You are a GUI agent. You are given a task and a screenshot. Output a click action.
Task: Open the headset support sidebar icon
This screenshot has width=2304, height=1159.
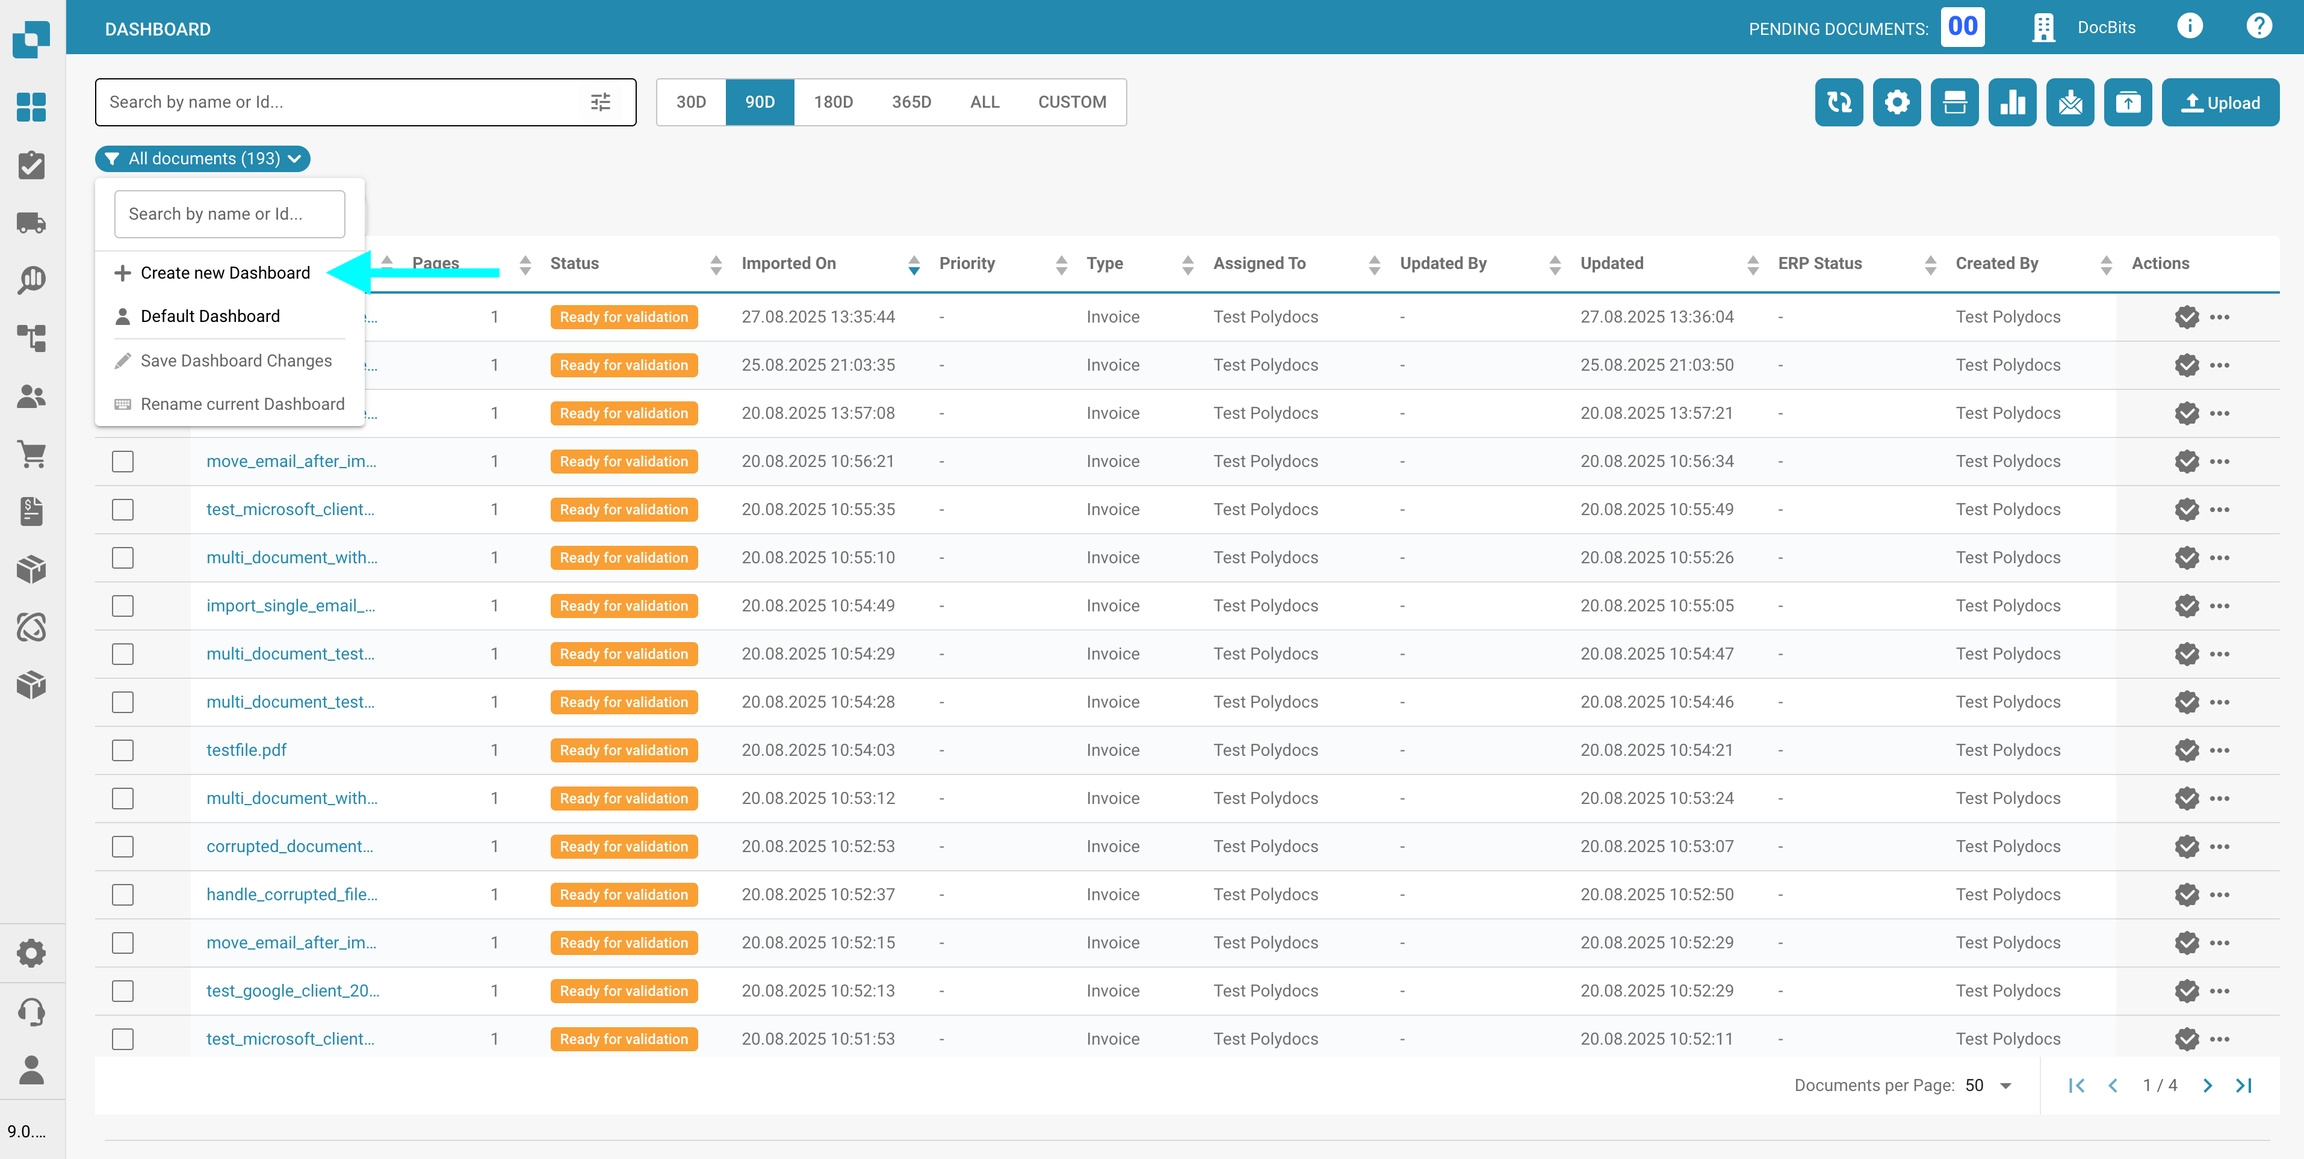click(x=32, y=1012)
